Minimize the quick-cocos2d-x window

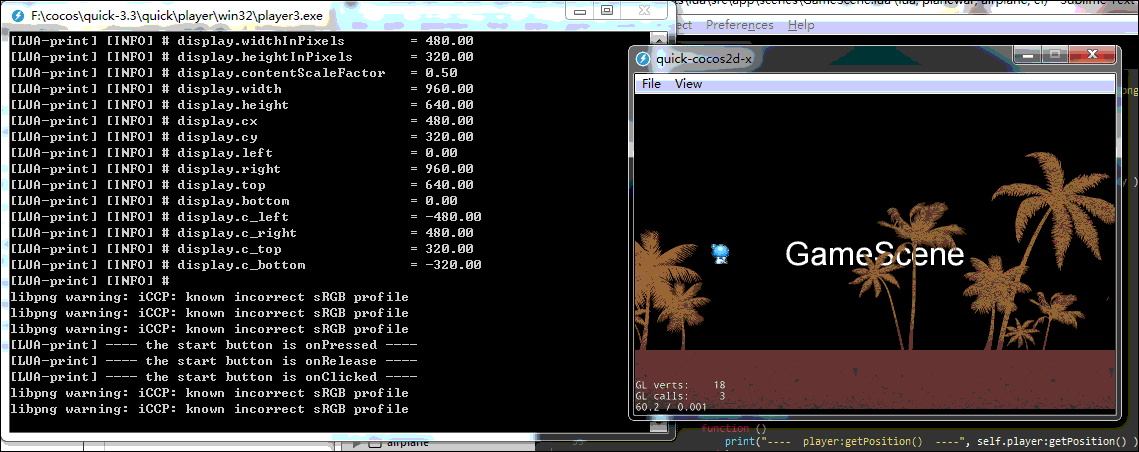coord(1029,55)
